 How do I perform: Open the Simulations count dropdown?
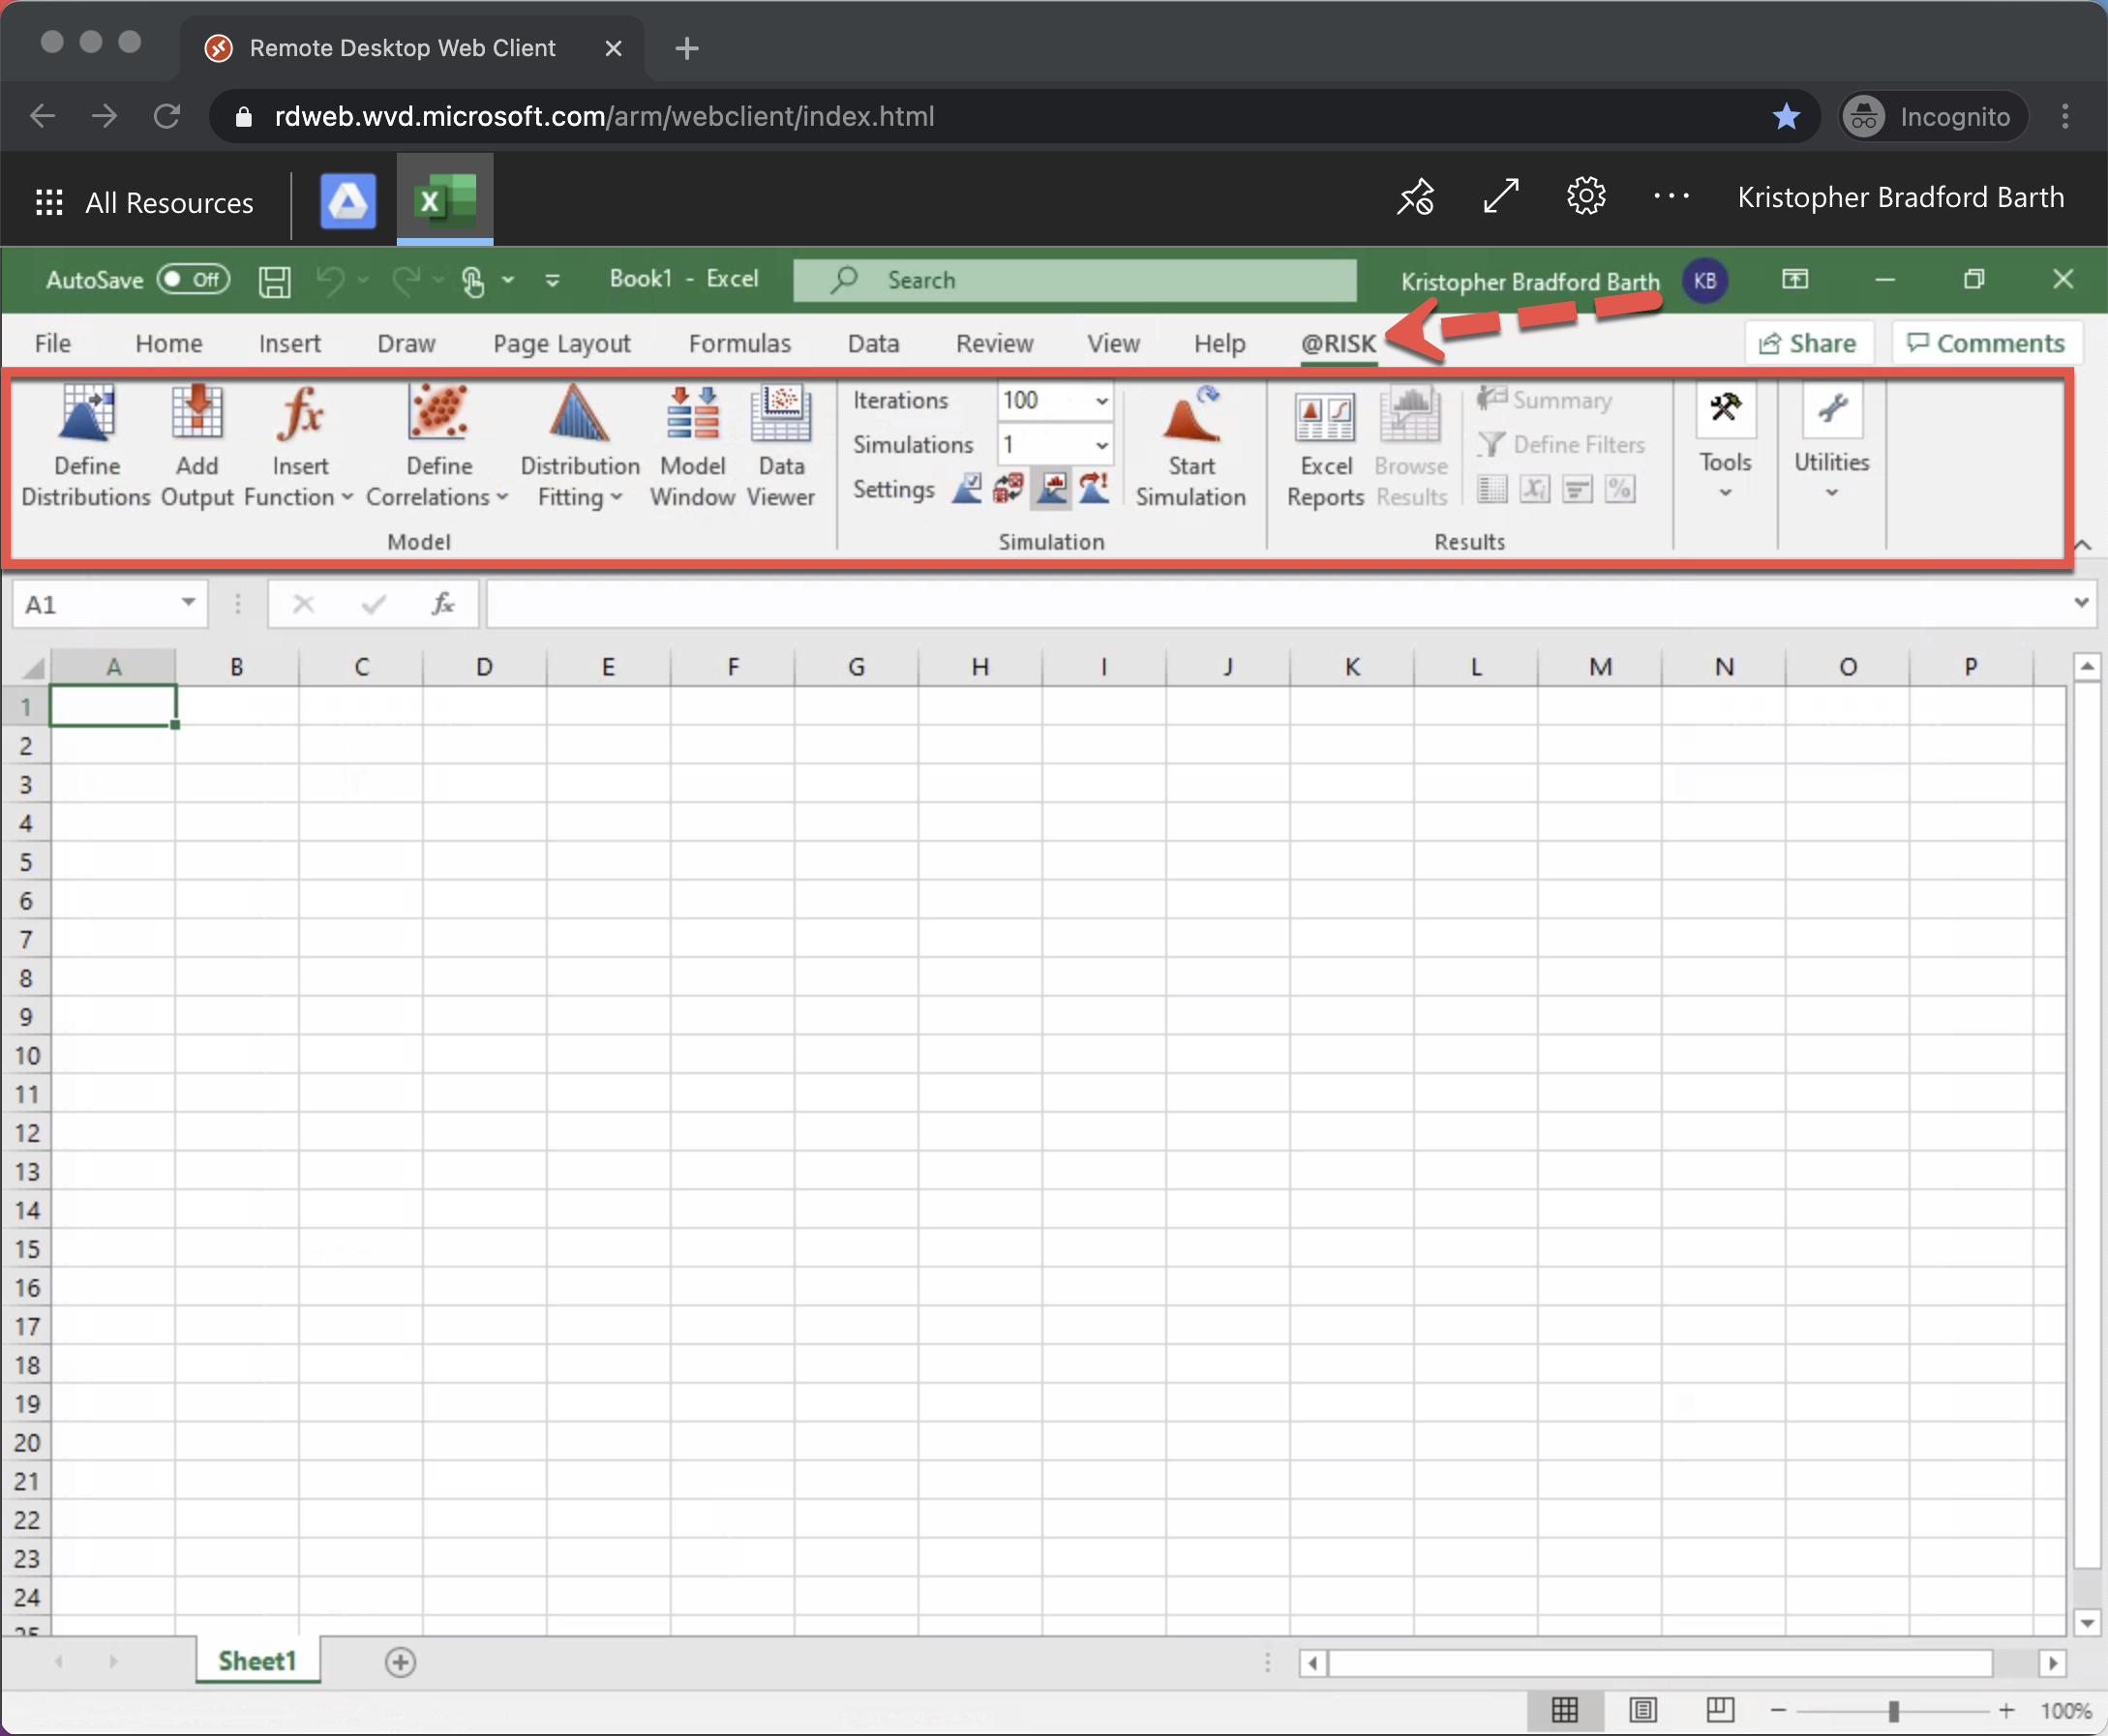coord(1101,445)
